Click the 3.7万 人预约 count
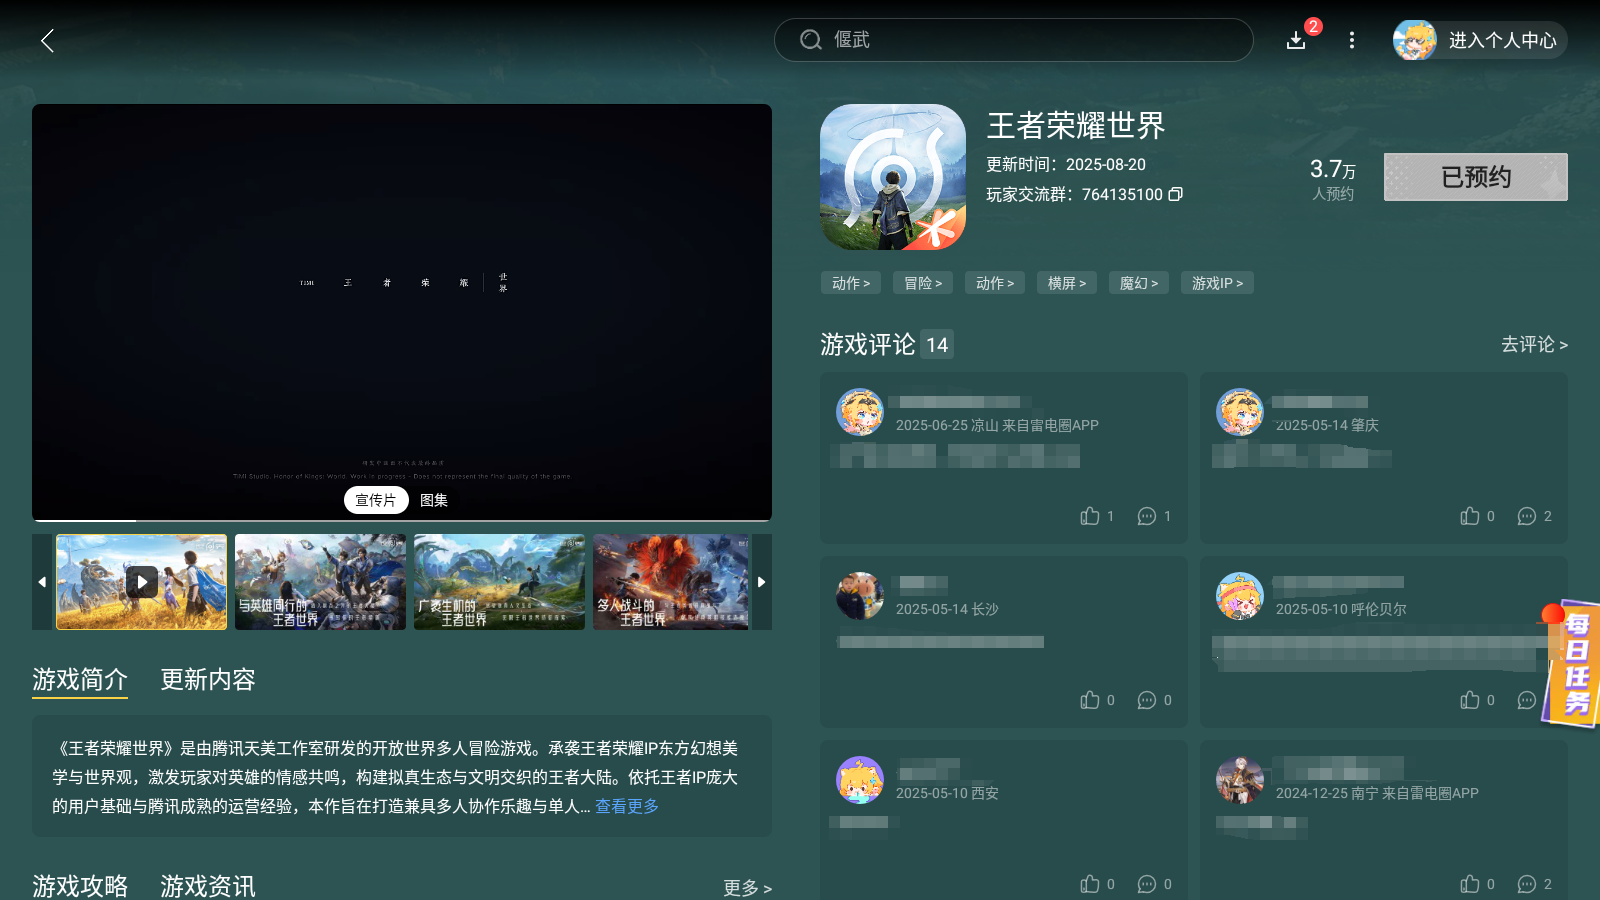 point(1333,179)
